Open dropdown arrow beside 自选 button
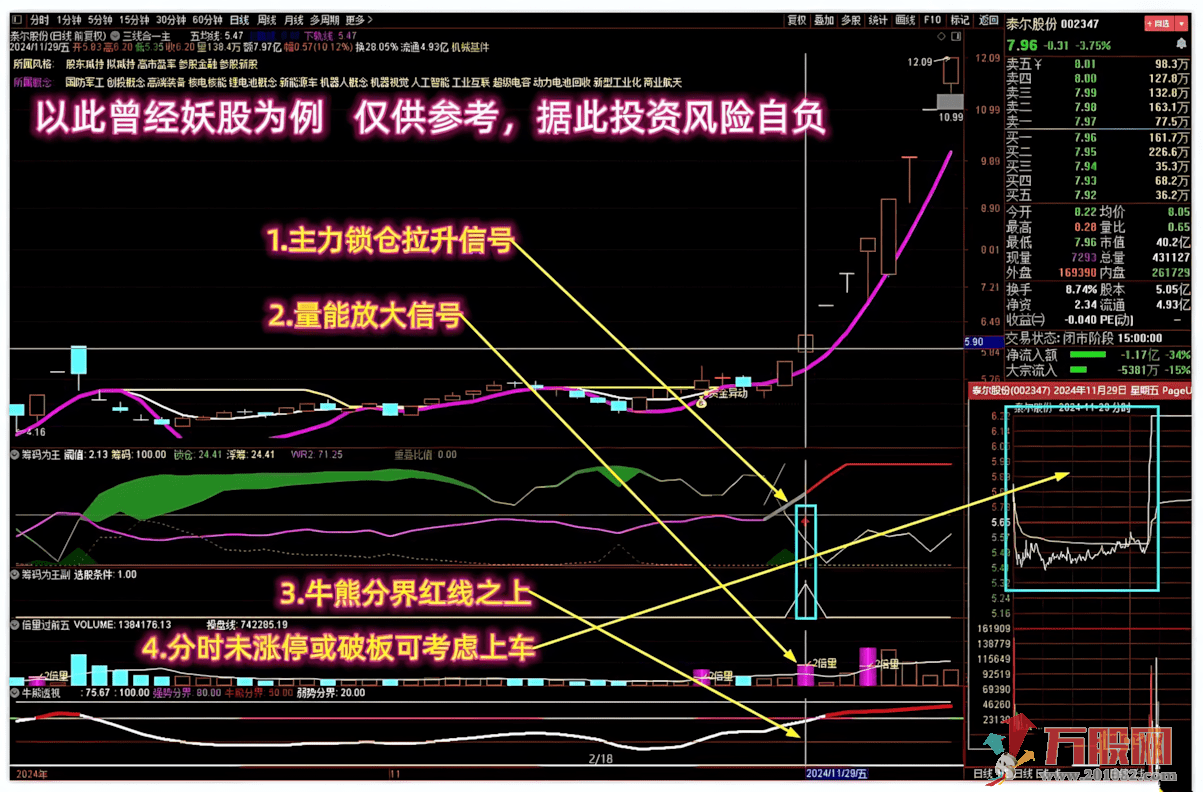 click(x=1182, y=23)
